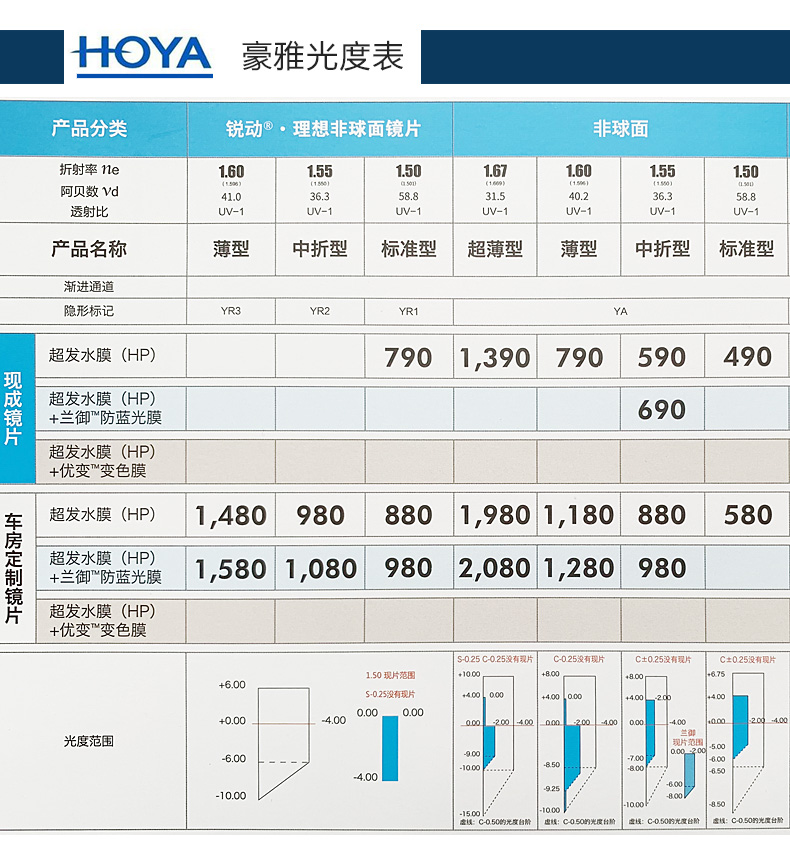The width and height of the screenshot is (790, 865).
Task: Open the C-0.25没有现片 range diagram
Action: click(579, 739)
